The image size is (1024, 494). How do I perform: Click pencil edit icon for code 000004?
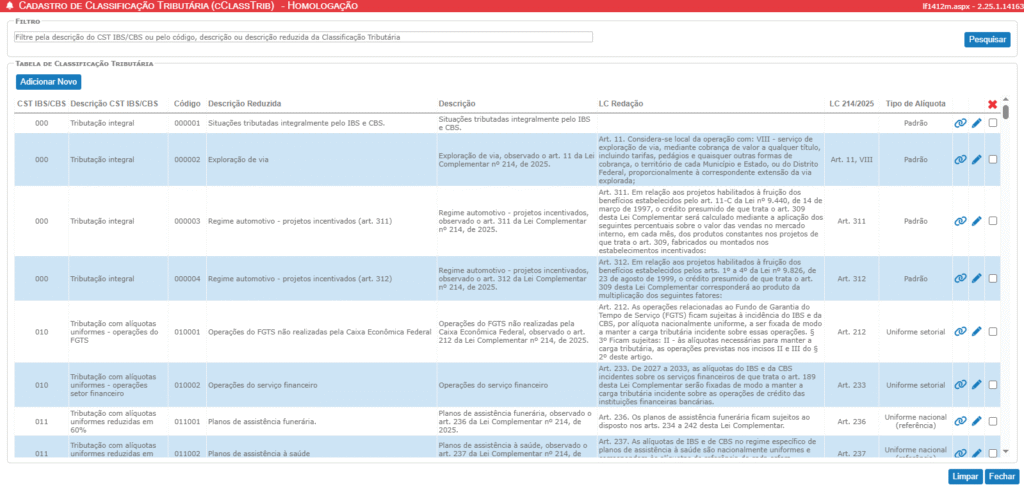(977, 278)
